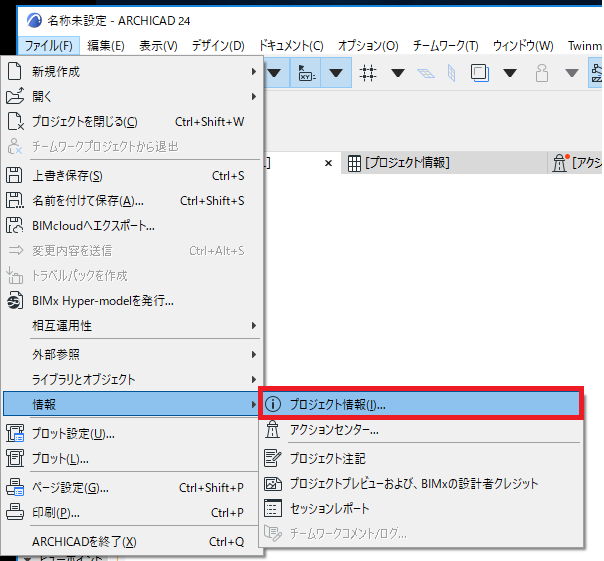Open dropdown arrow next to grid snap

398,72
